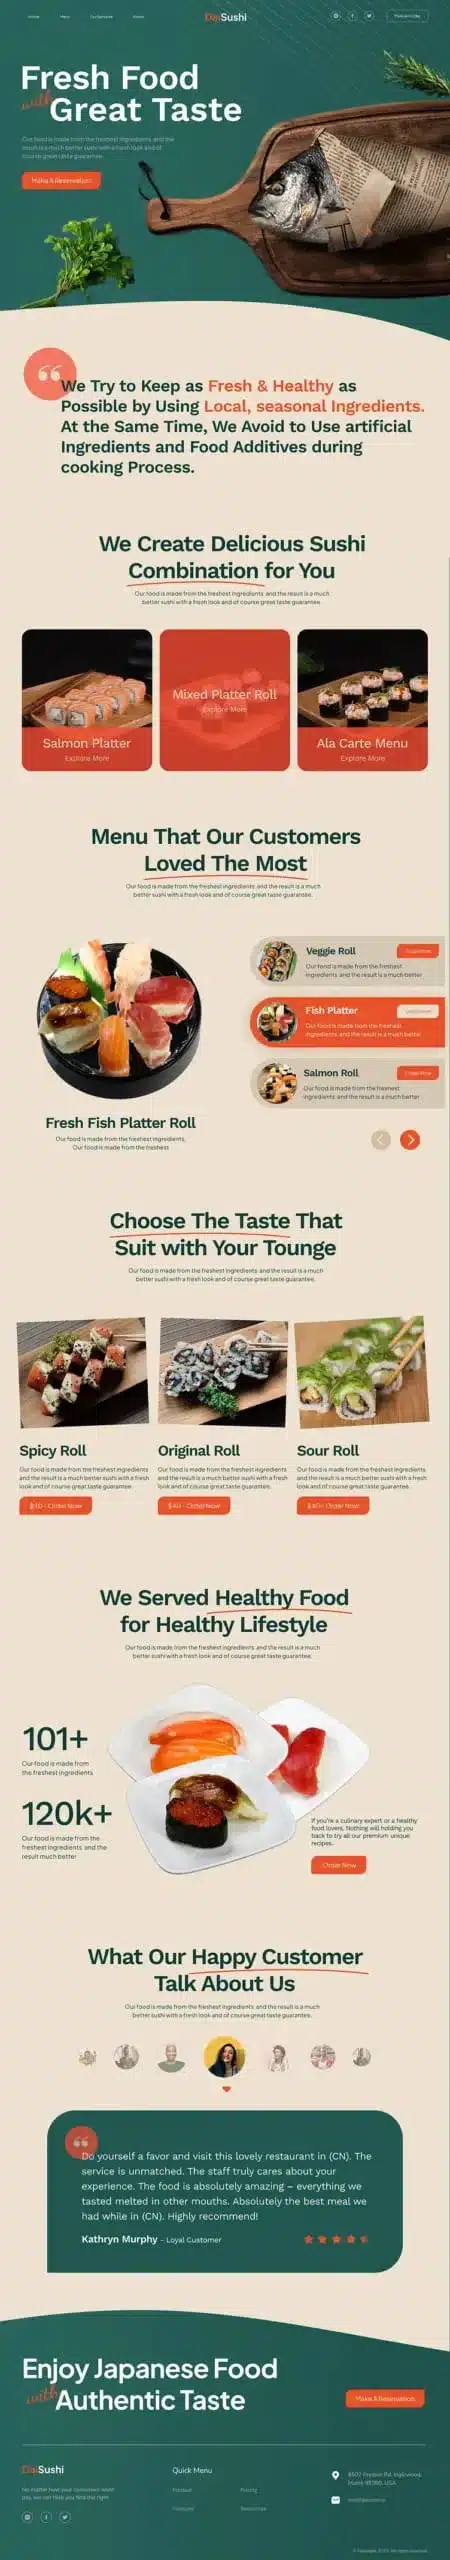Click the Sour Roll image
This screenshot has height=2560, width=450.
(x=361, y=1371)
